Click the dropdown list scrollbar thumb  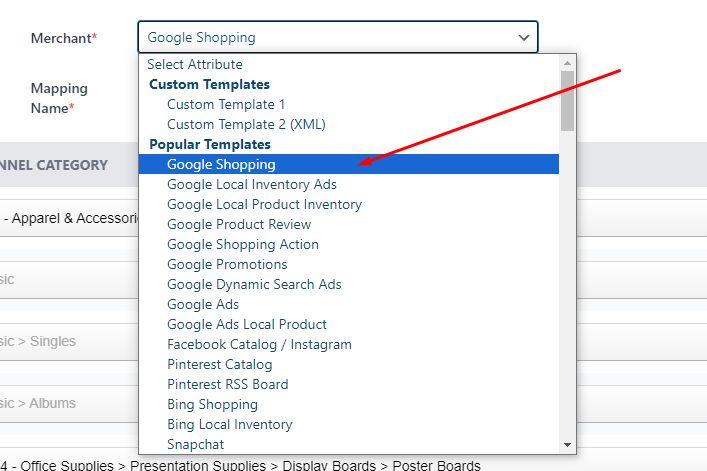pos(567,101)
